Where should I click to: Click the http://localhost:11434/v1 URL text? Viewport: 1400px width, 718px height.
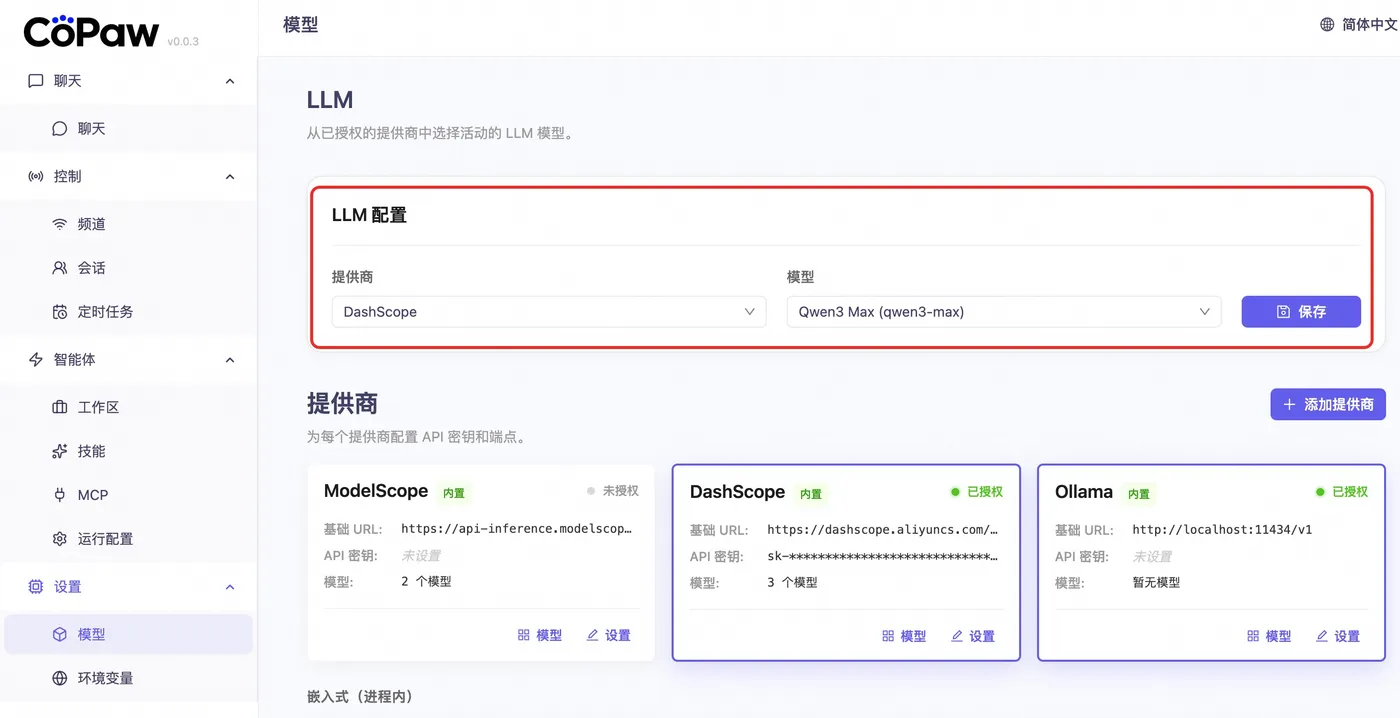(1222, 530)
